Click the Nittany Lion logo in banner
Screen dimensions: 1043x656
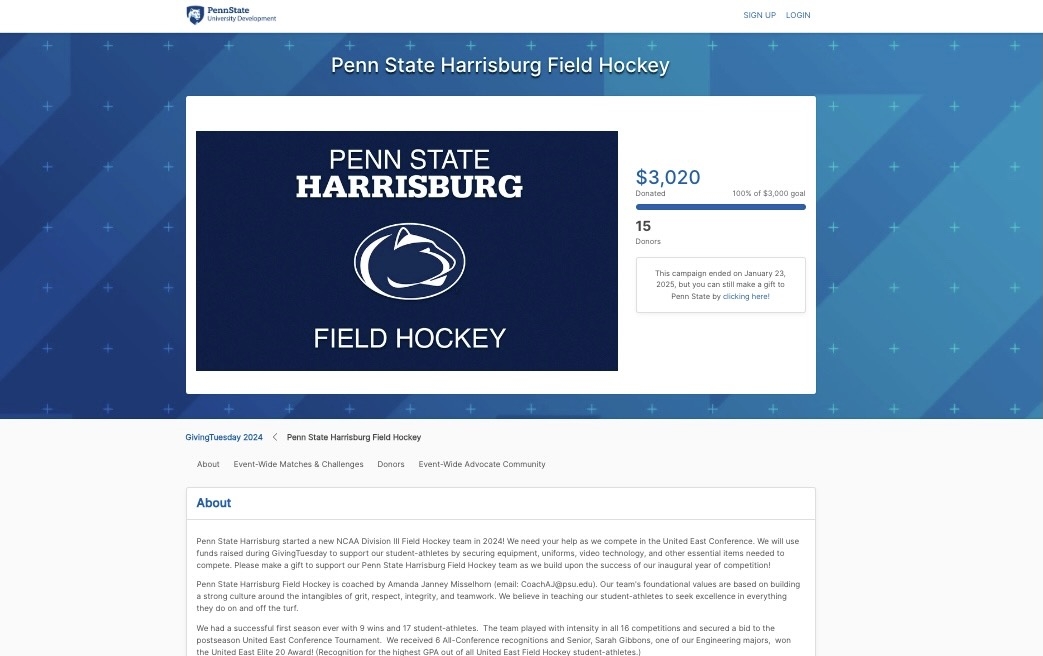409,261
